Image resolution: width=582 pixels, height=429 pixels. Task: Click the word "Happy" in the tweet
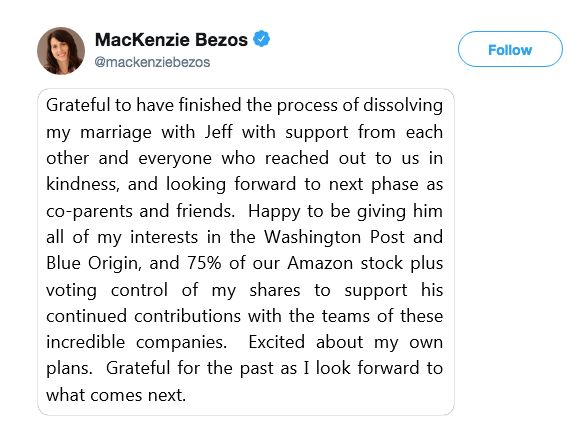point(274,212)
